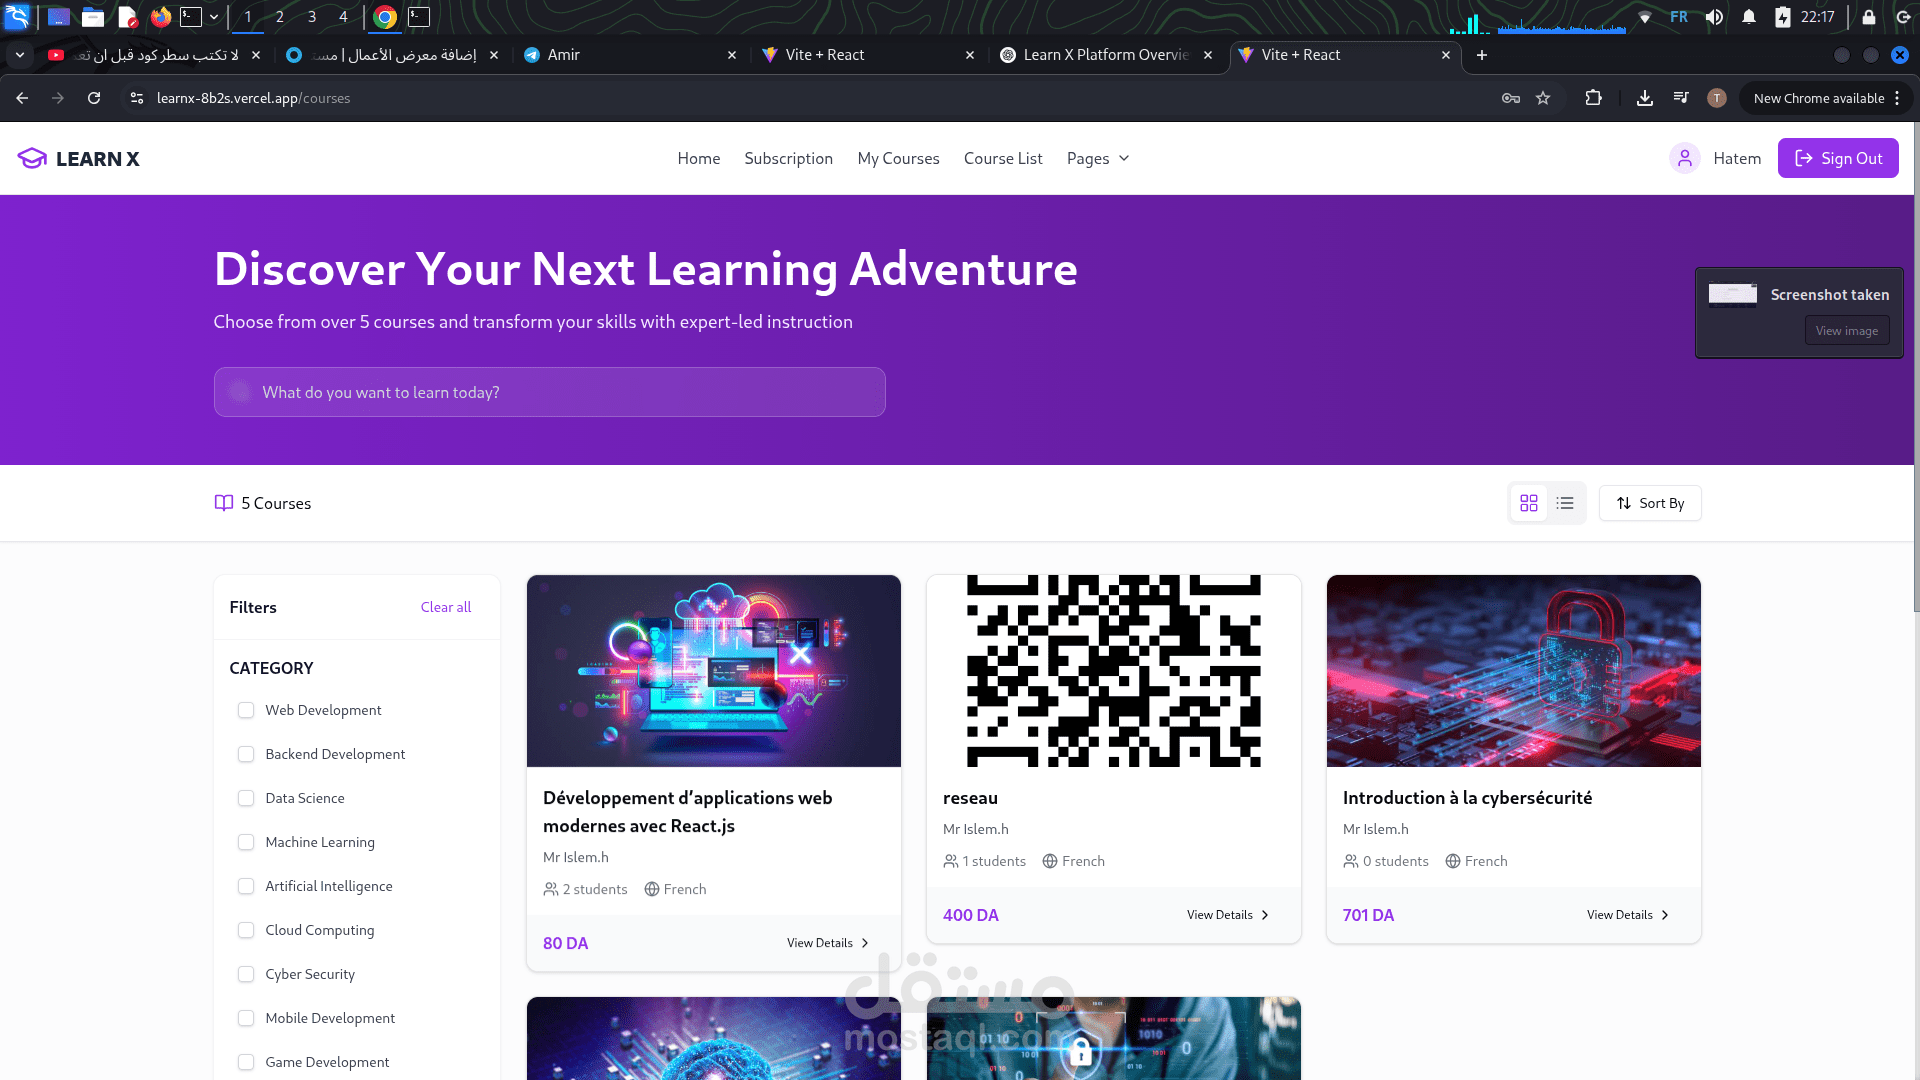1920x1080 pixels.
Task: Check the Game Development filter
Action: 246,1062
